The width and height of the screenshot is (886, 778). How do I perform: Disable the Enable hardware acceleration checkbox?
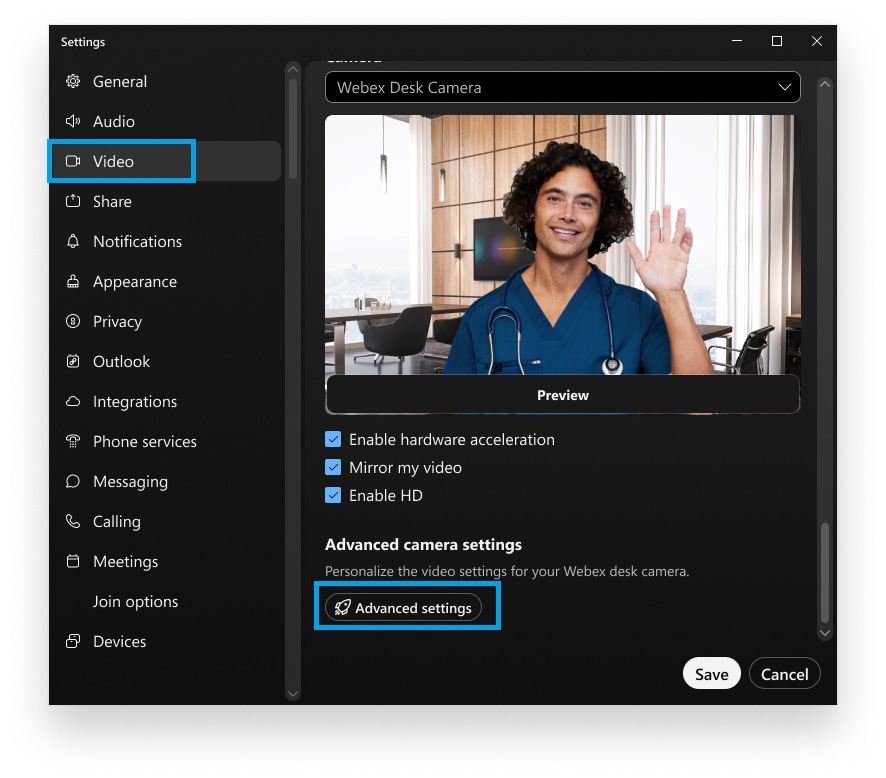[333, 439]
